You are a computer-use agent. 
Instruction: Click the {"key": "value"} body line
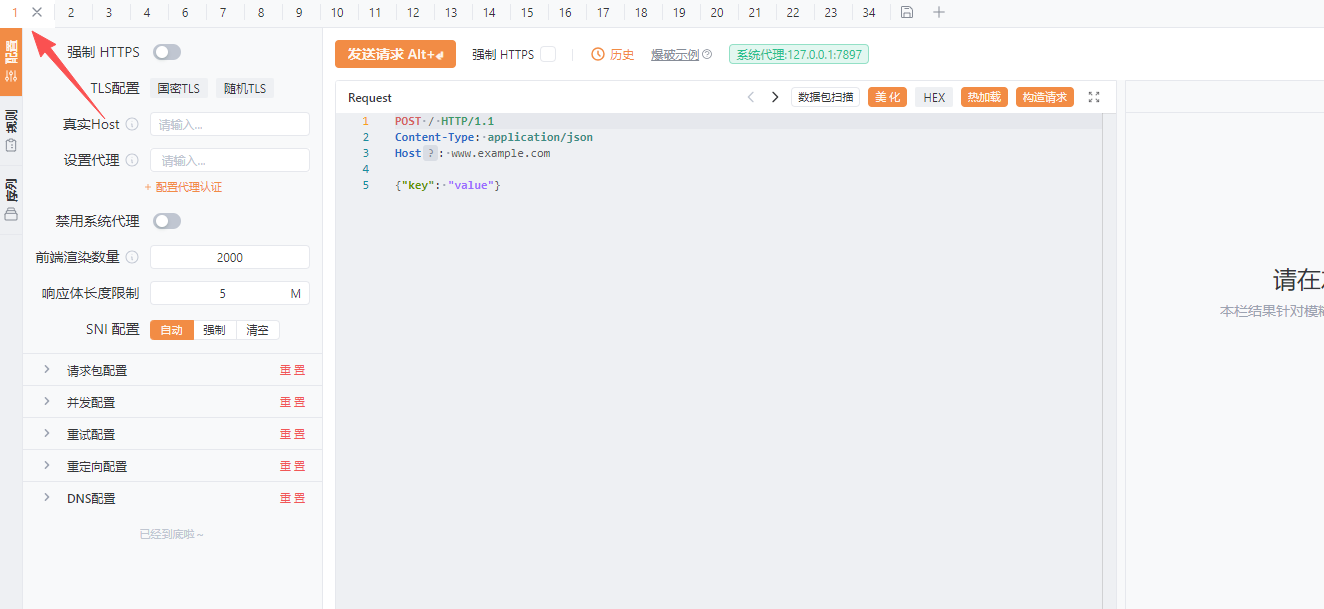pos(447,185)
